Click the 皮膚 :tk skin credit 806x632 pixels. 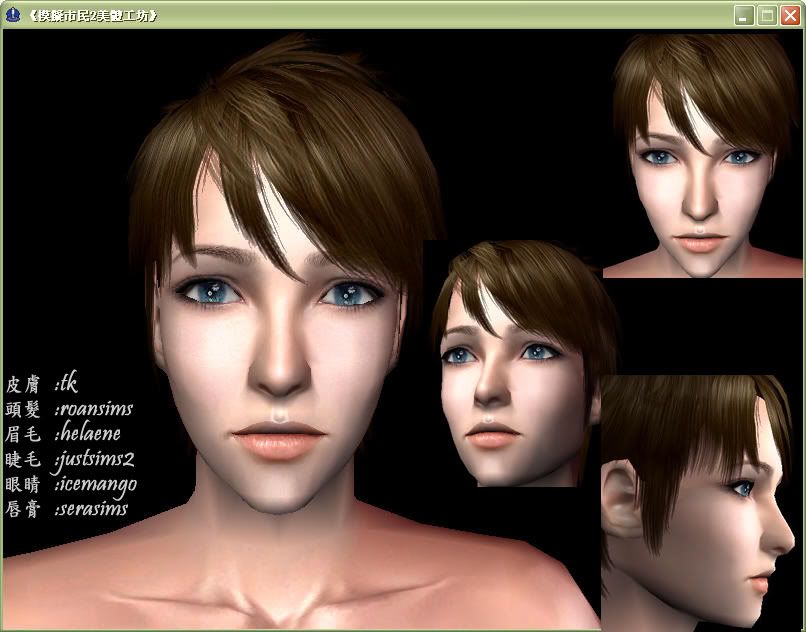coord(42,383)
